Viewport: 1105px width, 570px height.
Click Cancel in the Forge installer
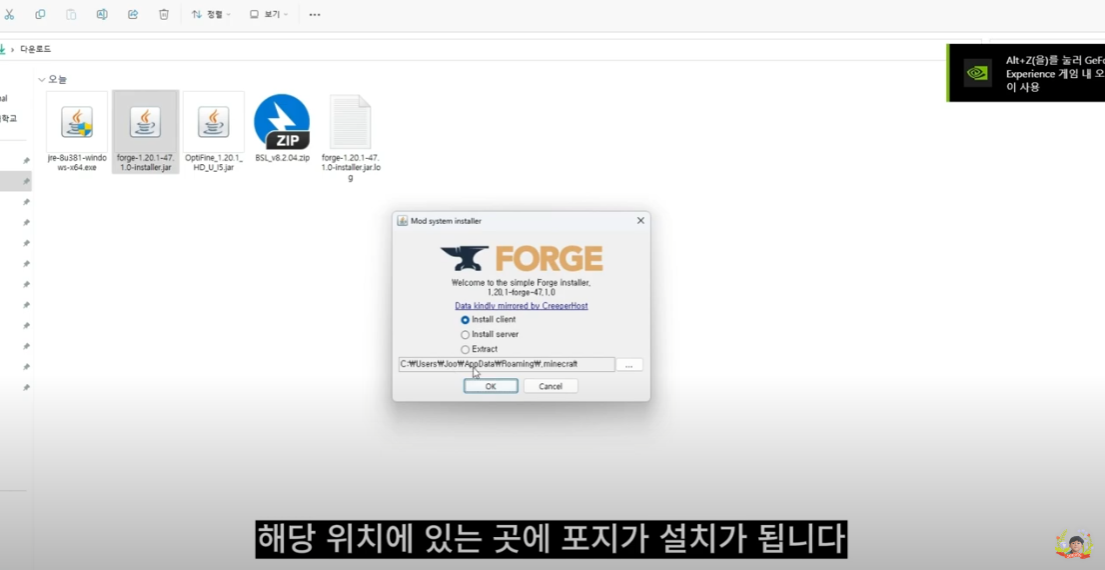(x=550, y=386)
